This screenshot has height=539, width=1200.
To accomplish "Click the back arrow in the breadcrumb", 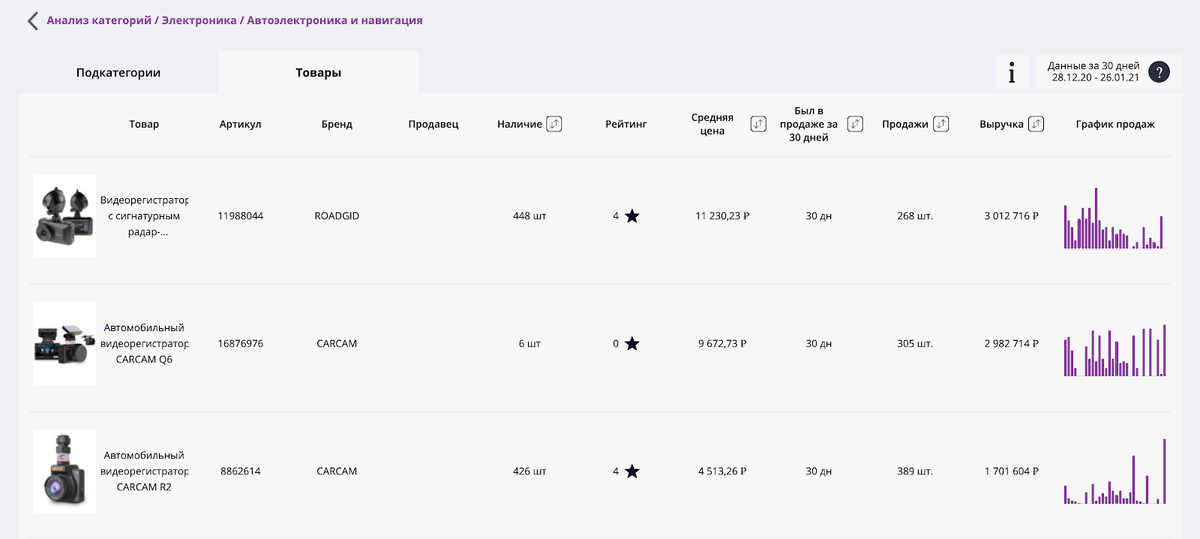I will pyautogui.click(x=33, y=21).
